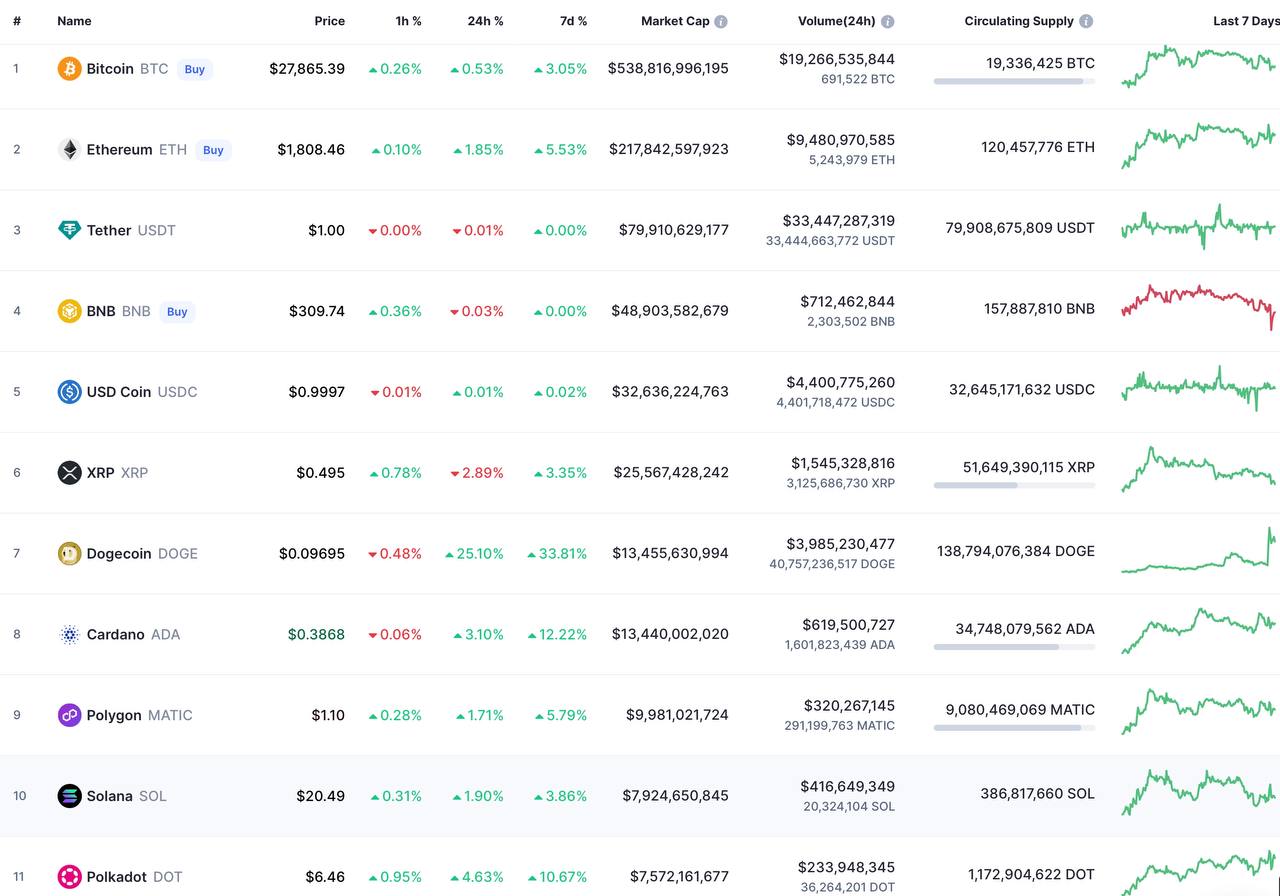The width and height of the screenshot is (1280, 896).
Task: Click the Solana logo icon
Action: pyautogui.click(x=69, y=796)
